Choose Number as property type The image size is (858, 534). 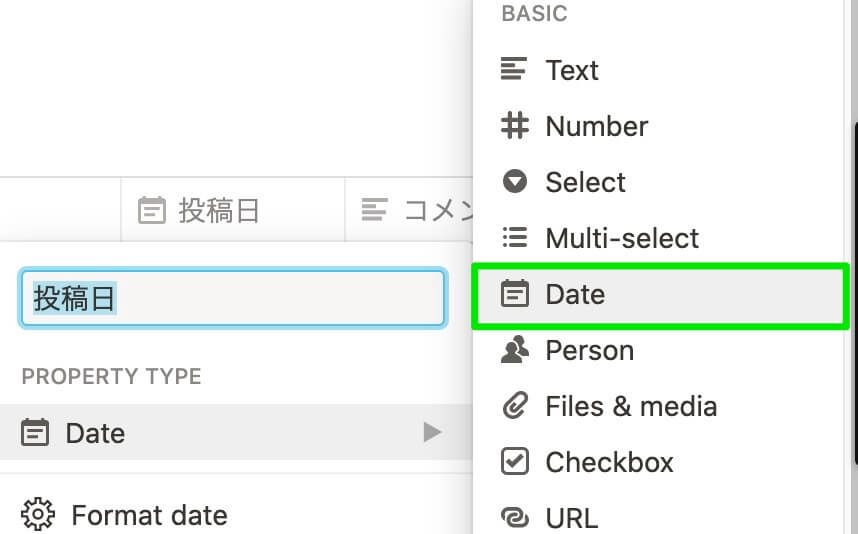[x=658, y=126]
